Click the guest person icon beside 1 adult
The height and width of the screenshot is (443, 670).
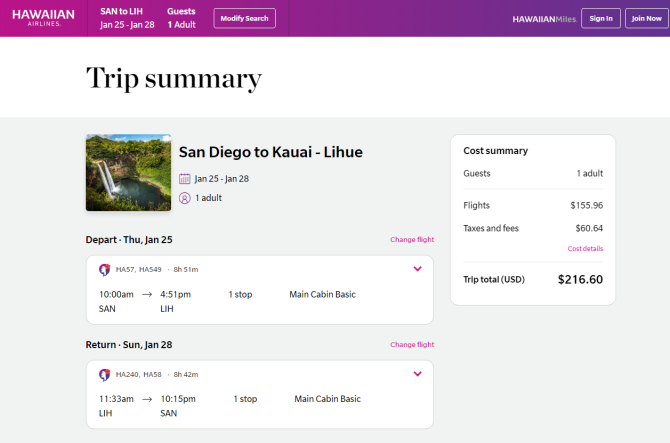[185, 198]
